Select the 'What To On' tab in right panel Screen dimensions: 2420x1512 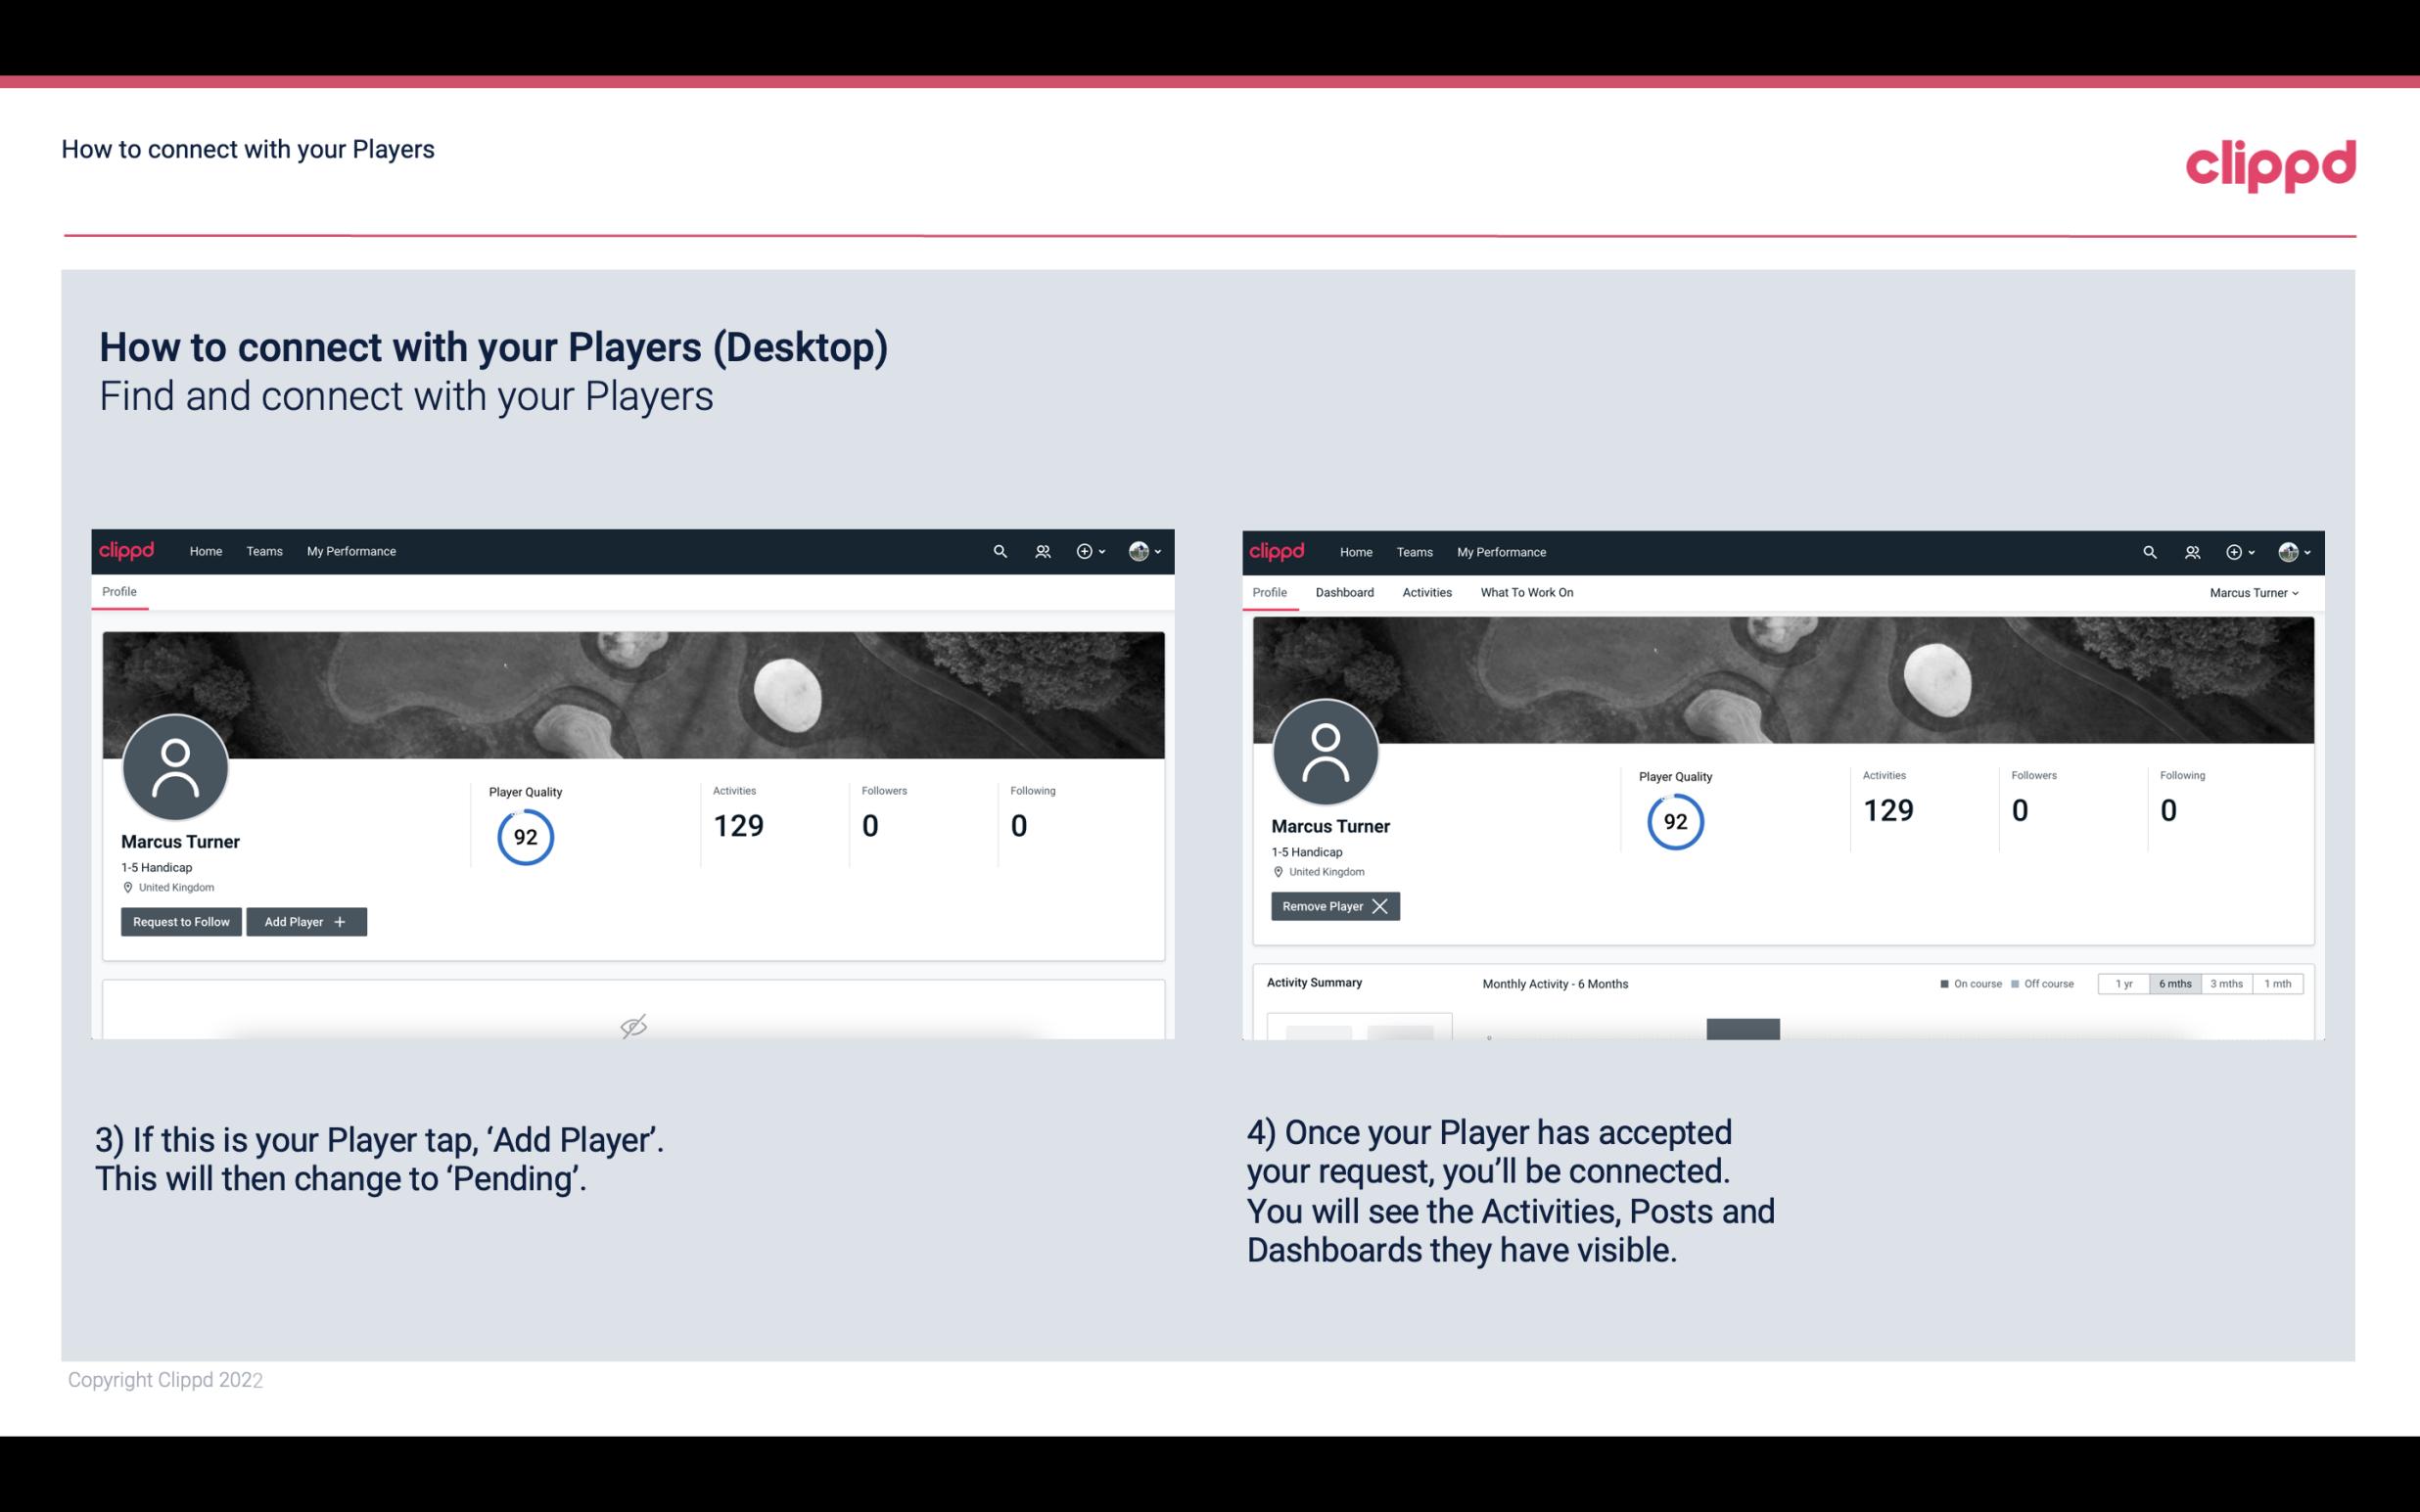click(x=1526, y=590)
